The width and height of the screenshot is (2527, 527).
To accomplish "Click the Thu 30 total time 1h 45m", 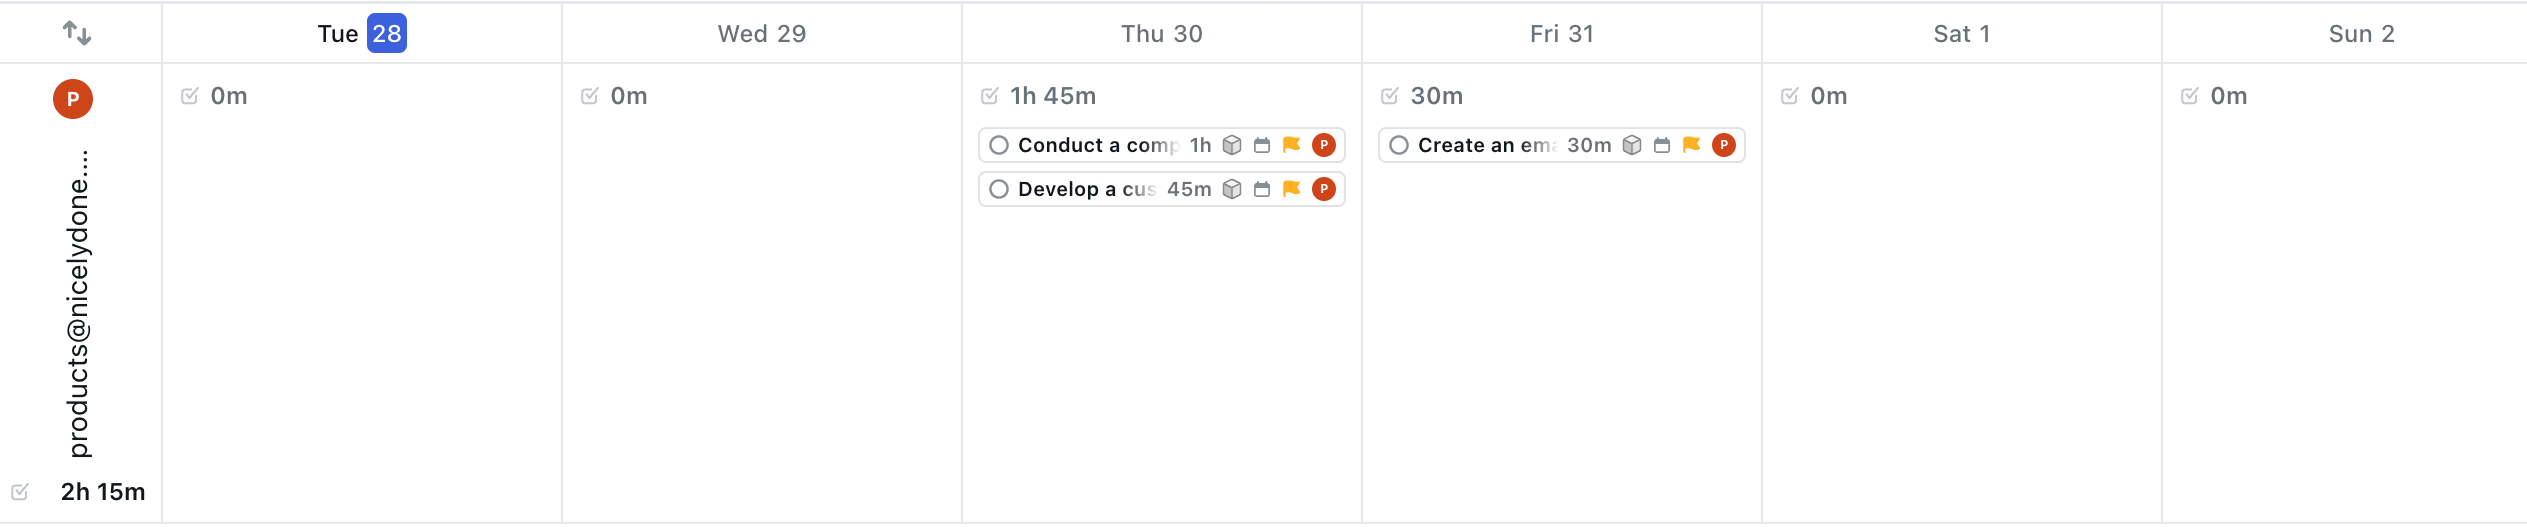I will [1052, 96].
